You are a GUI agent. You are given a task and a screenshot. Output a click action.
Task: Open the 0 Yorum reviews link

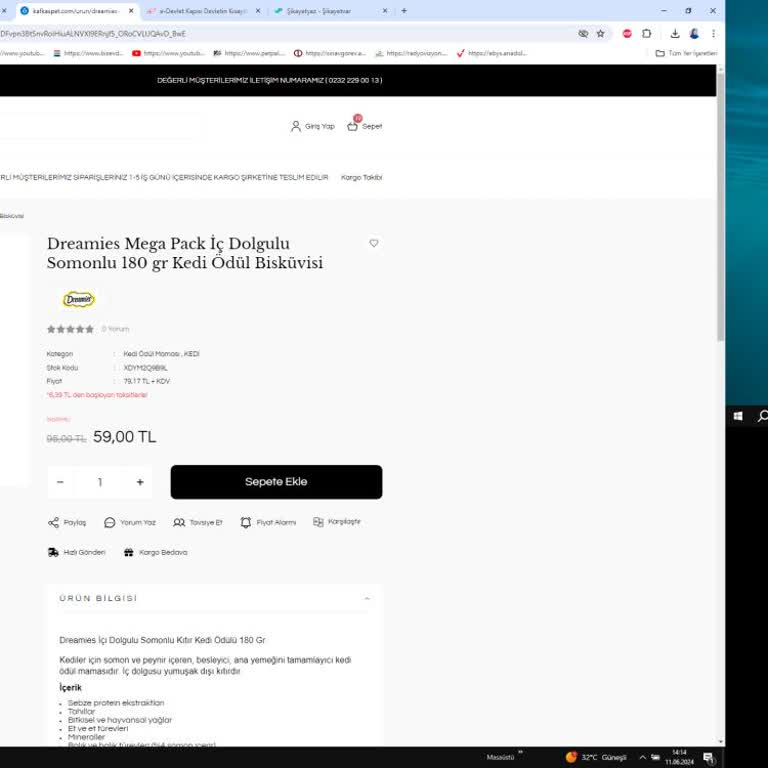116,329
